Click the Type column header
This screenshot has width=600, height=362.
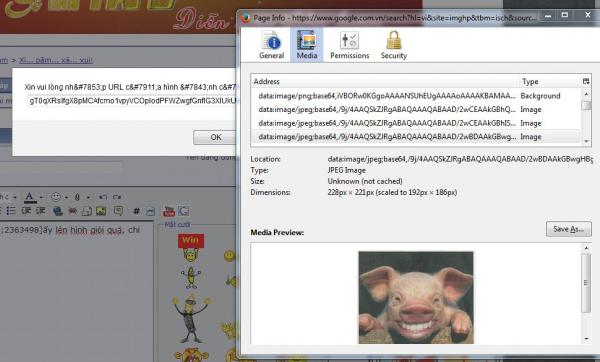point(549,82)
